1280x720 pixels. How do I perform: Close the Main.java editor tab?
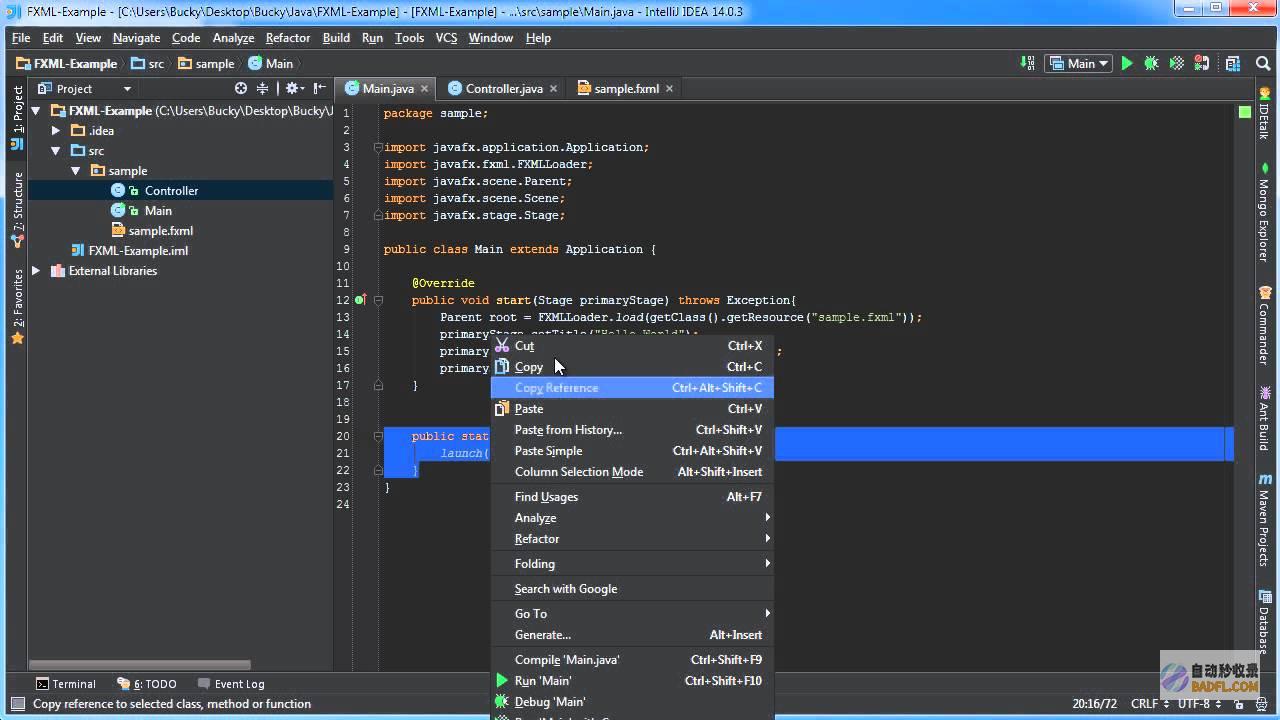(425, 89)
